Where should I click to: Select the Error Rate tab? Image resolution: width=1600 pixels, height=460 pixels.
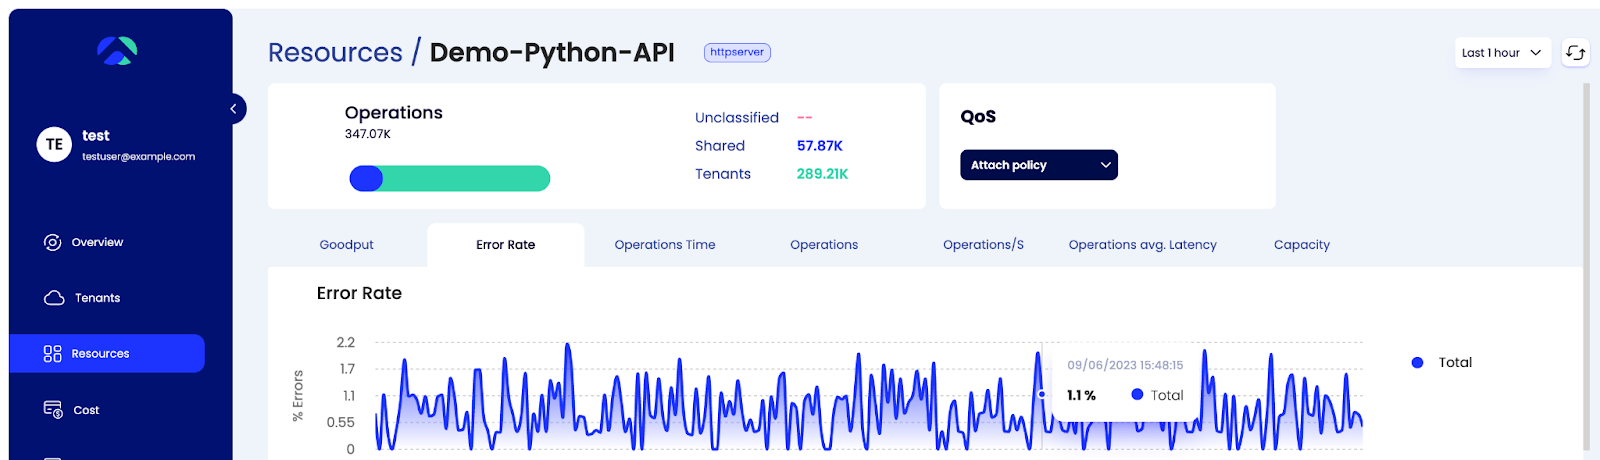(505, 244)
